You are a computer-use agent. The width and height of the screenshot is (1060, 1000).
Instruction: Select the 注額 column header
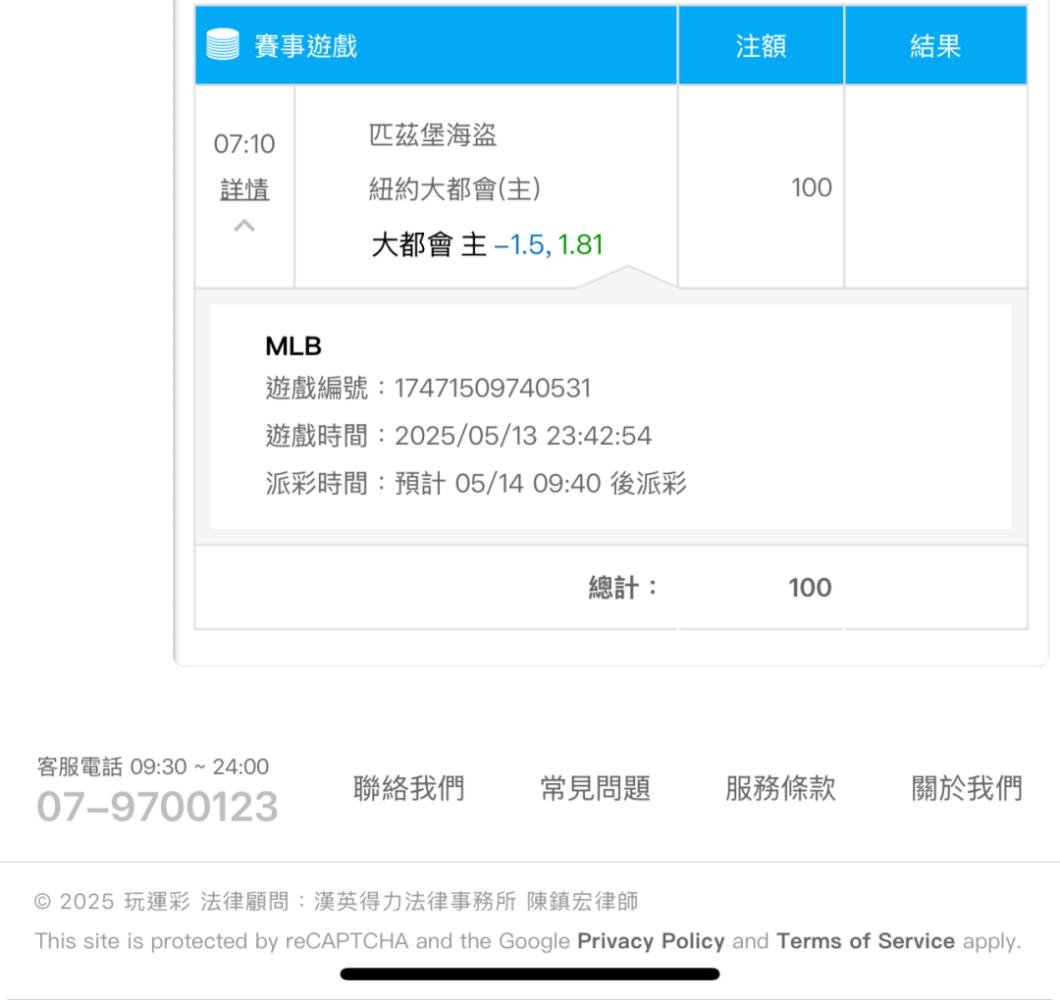click(761, 45)
